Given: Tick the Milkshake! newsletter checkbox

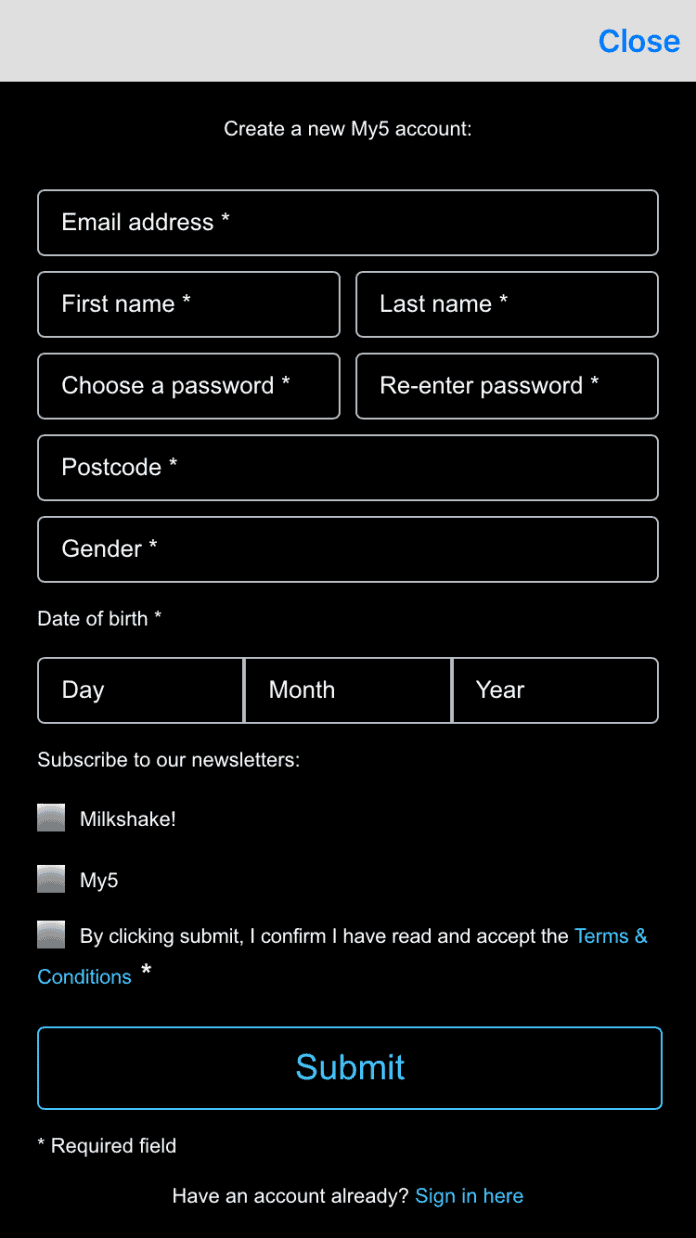Looking at the screenshot, I should 51,818.
